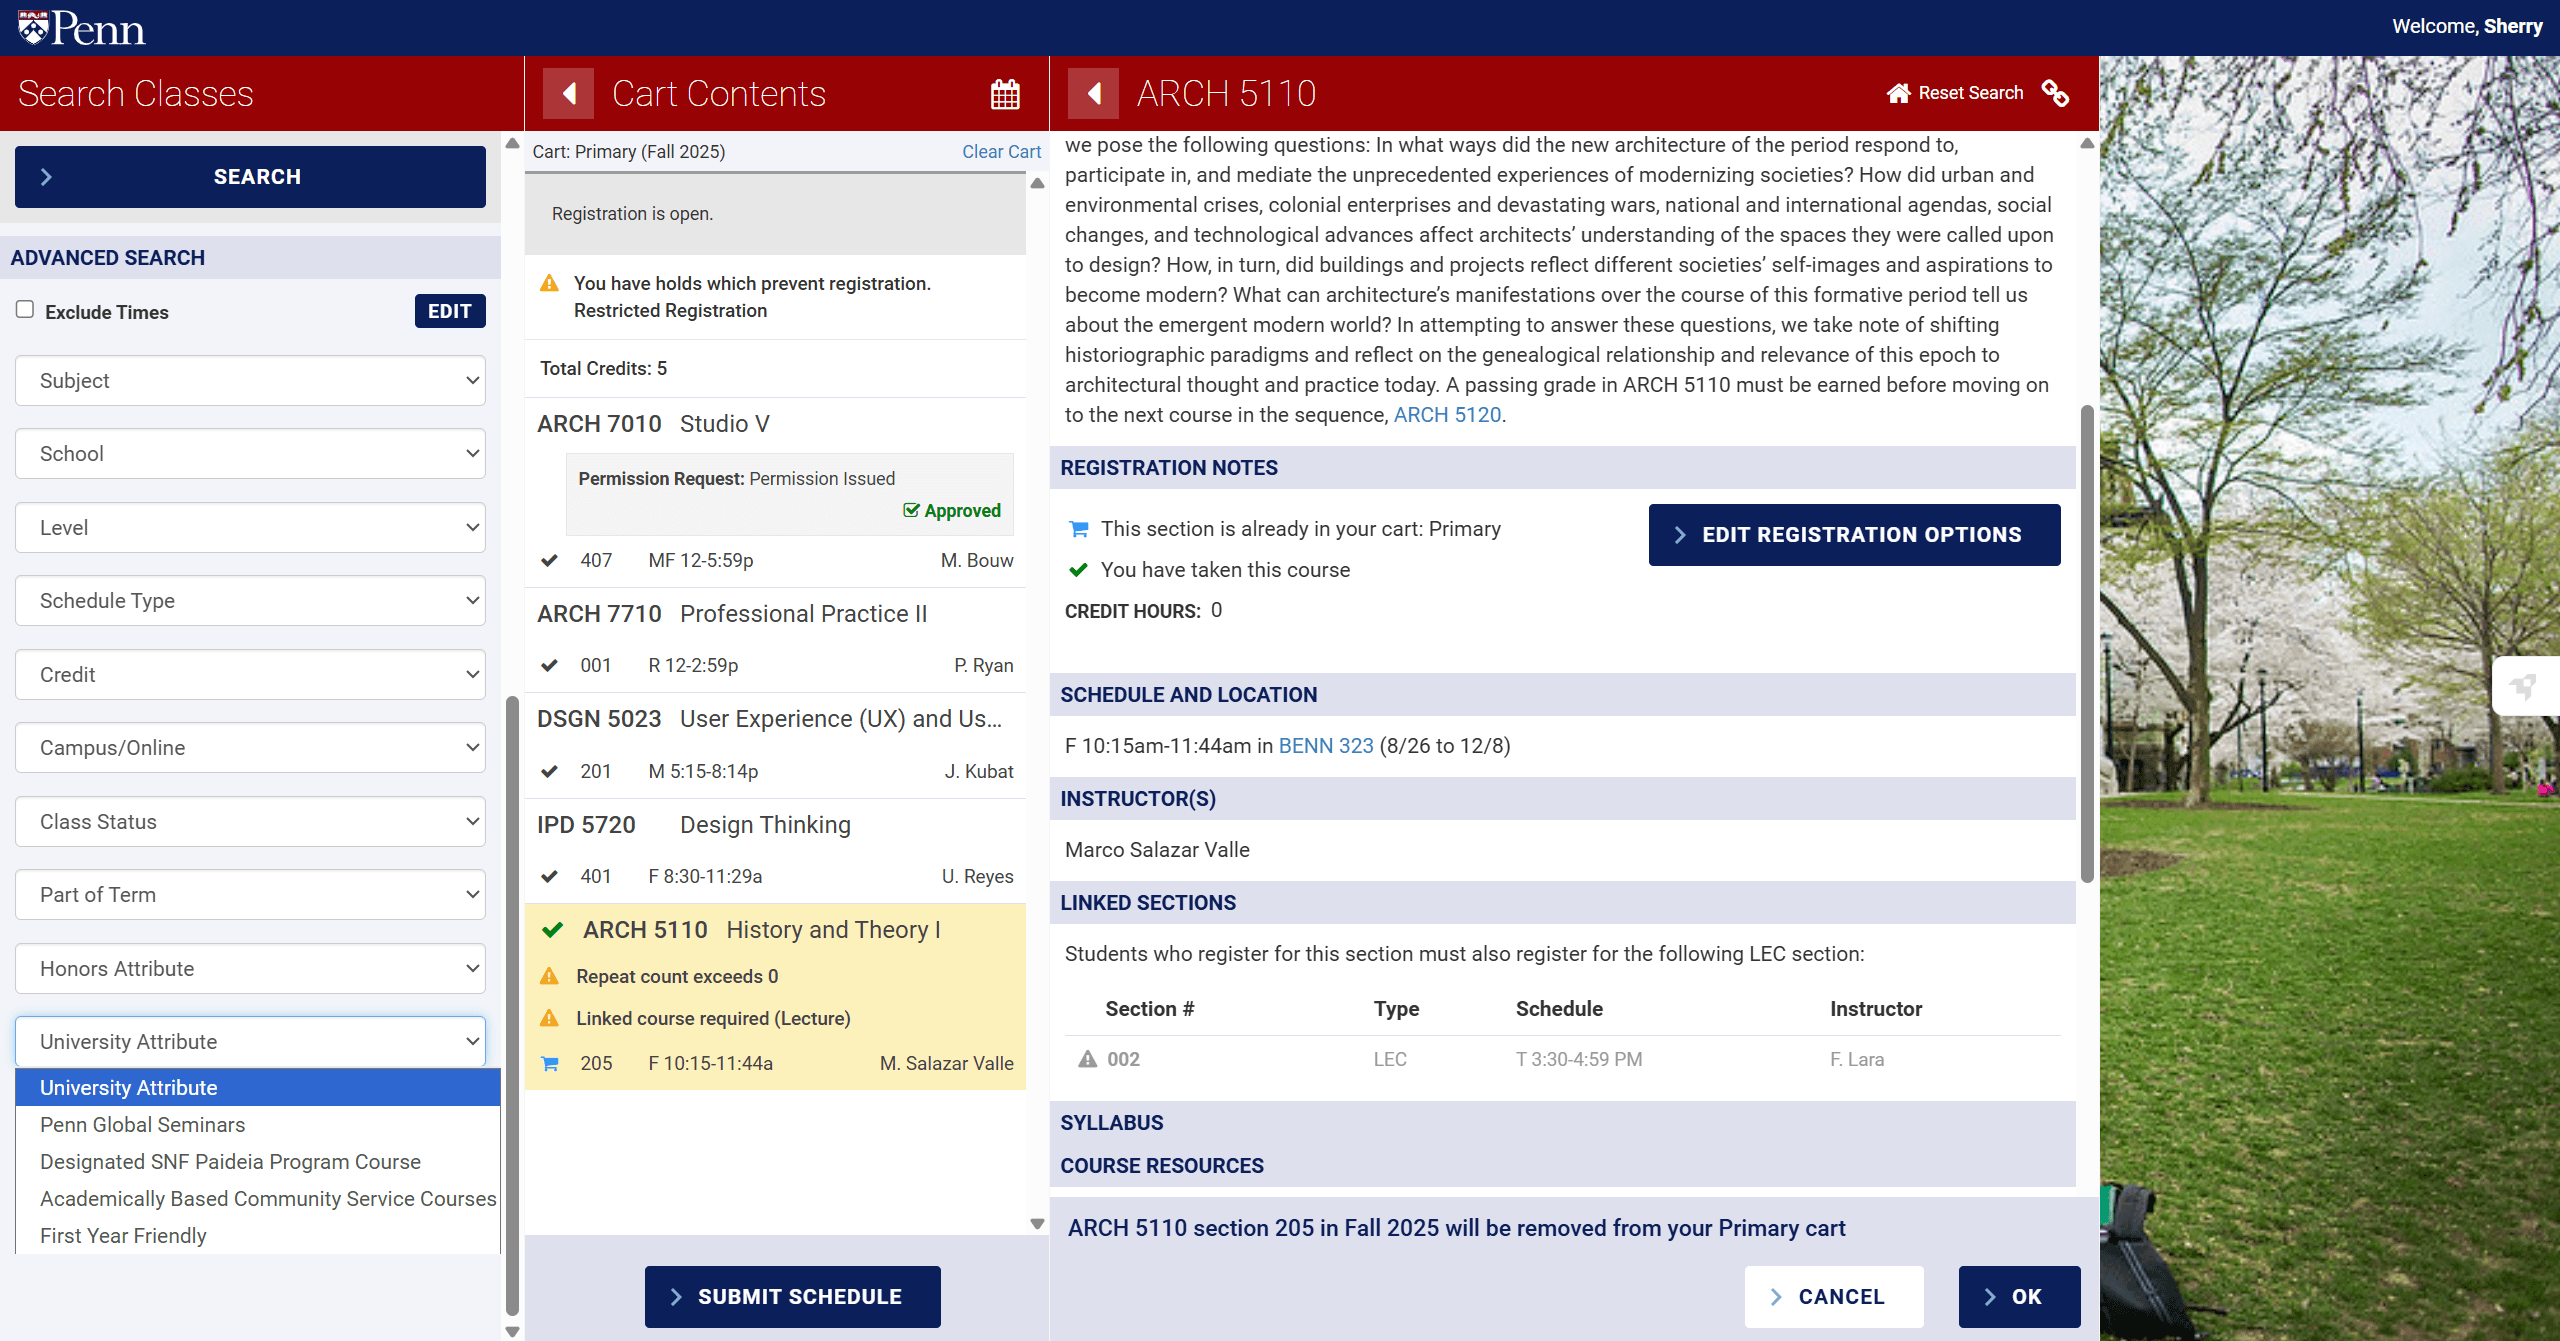Pick the First Year Friendly option
The width and height of the screenshot is (2560, 1341).
[x=258, y=1236]
